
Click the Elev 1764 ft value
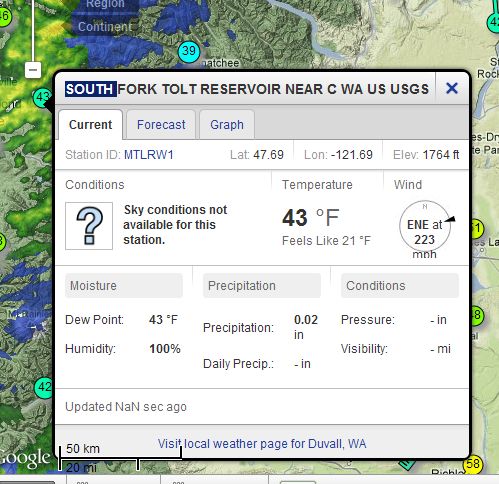click(x=441, y=155)
